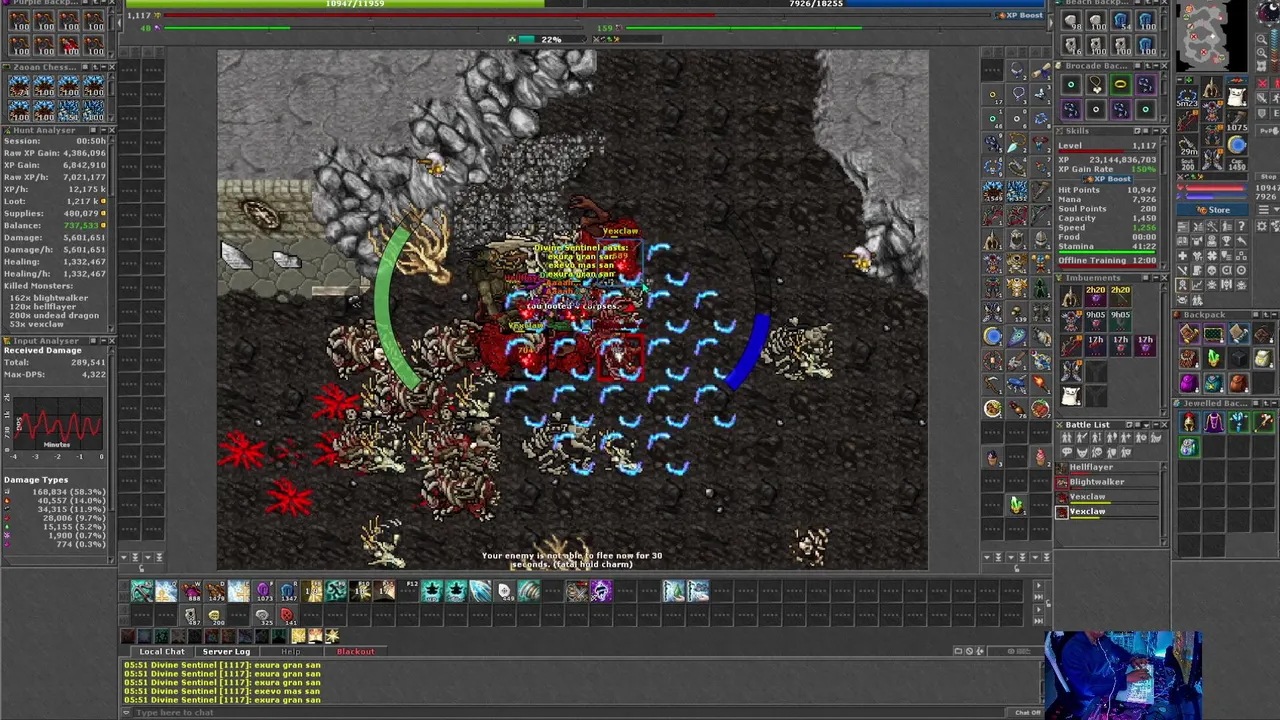
Task: Use potion hotkey with 1479 charges
Action: (216, 592)
